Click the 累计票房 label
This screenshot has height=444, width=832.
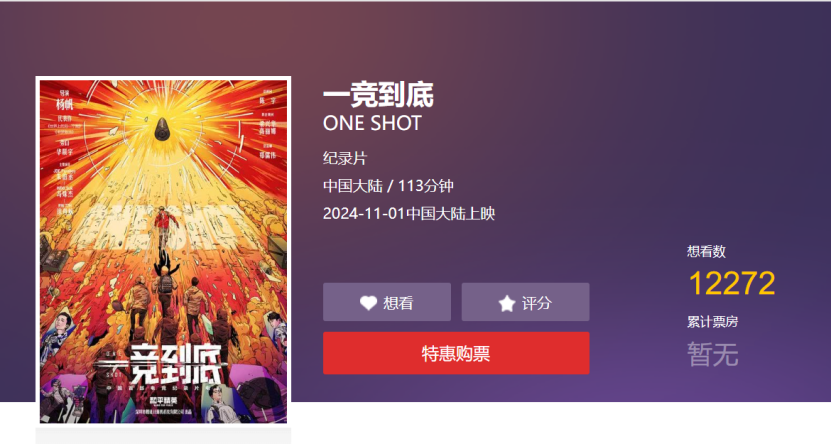click(x=713, y=321)
